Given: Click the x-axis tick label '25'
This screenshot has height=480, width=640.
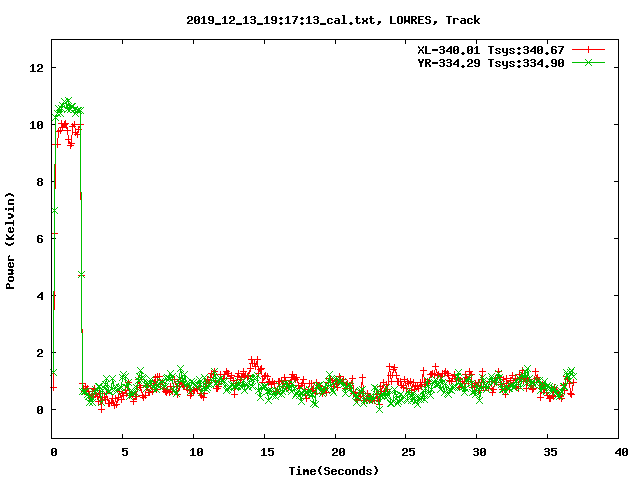Looking at the screenshot, I should coord(408,452).
